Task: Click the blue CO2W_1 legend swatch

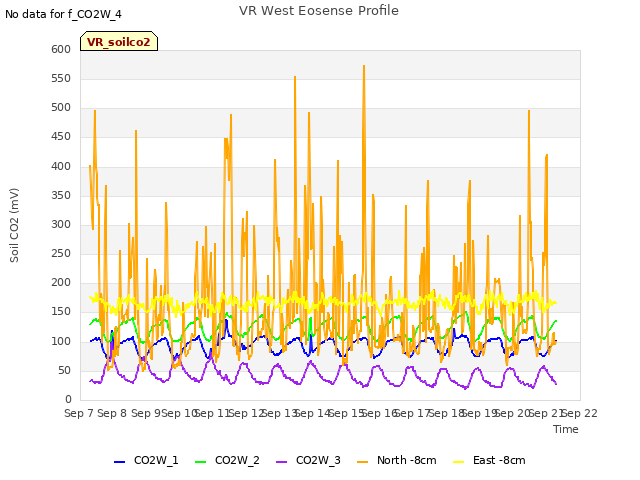Action: (x=119, y=462)
